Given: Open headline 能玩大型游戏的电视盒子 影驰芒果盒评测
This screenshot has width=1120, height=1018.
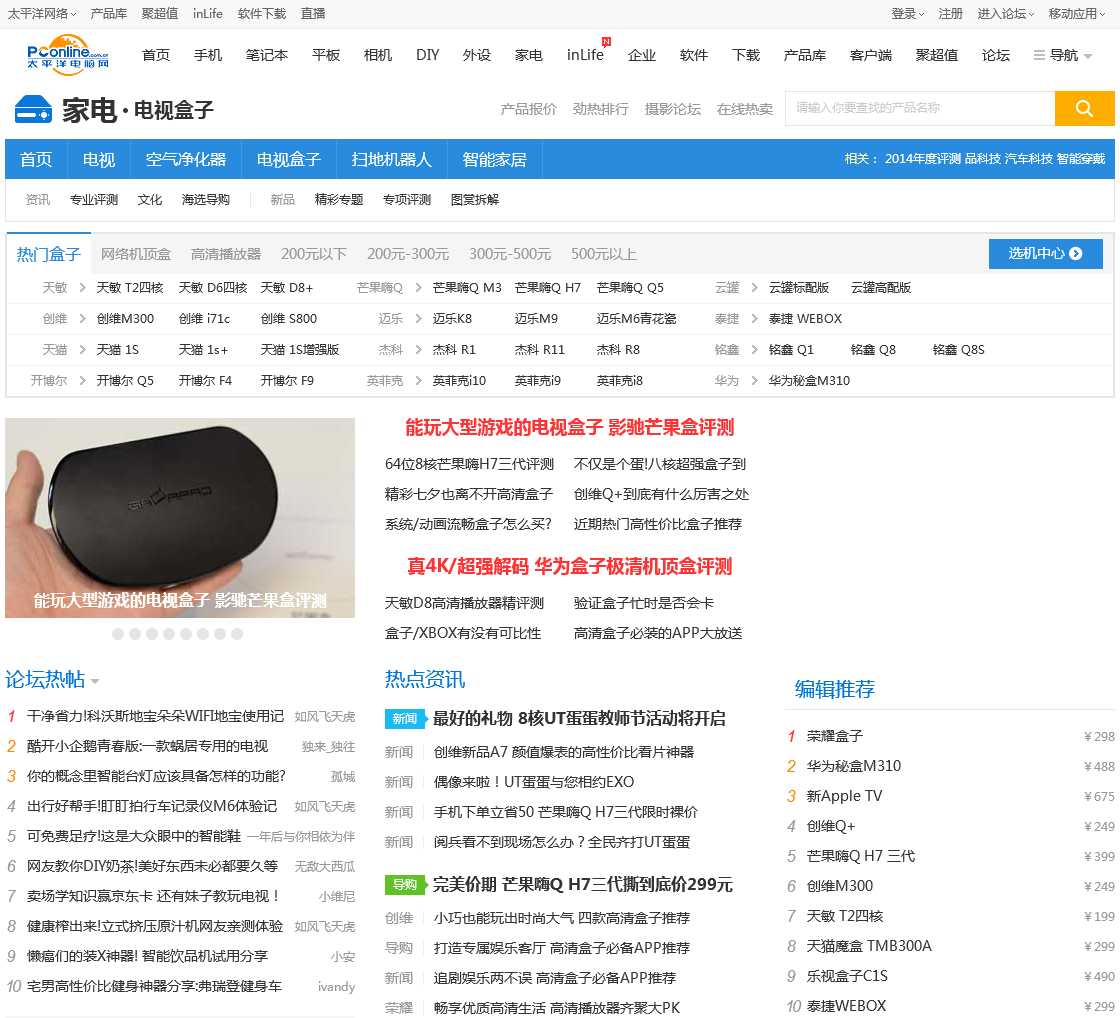Looking at the screenshot, I should coord(569,427).
